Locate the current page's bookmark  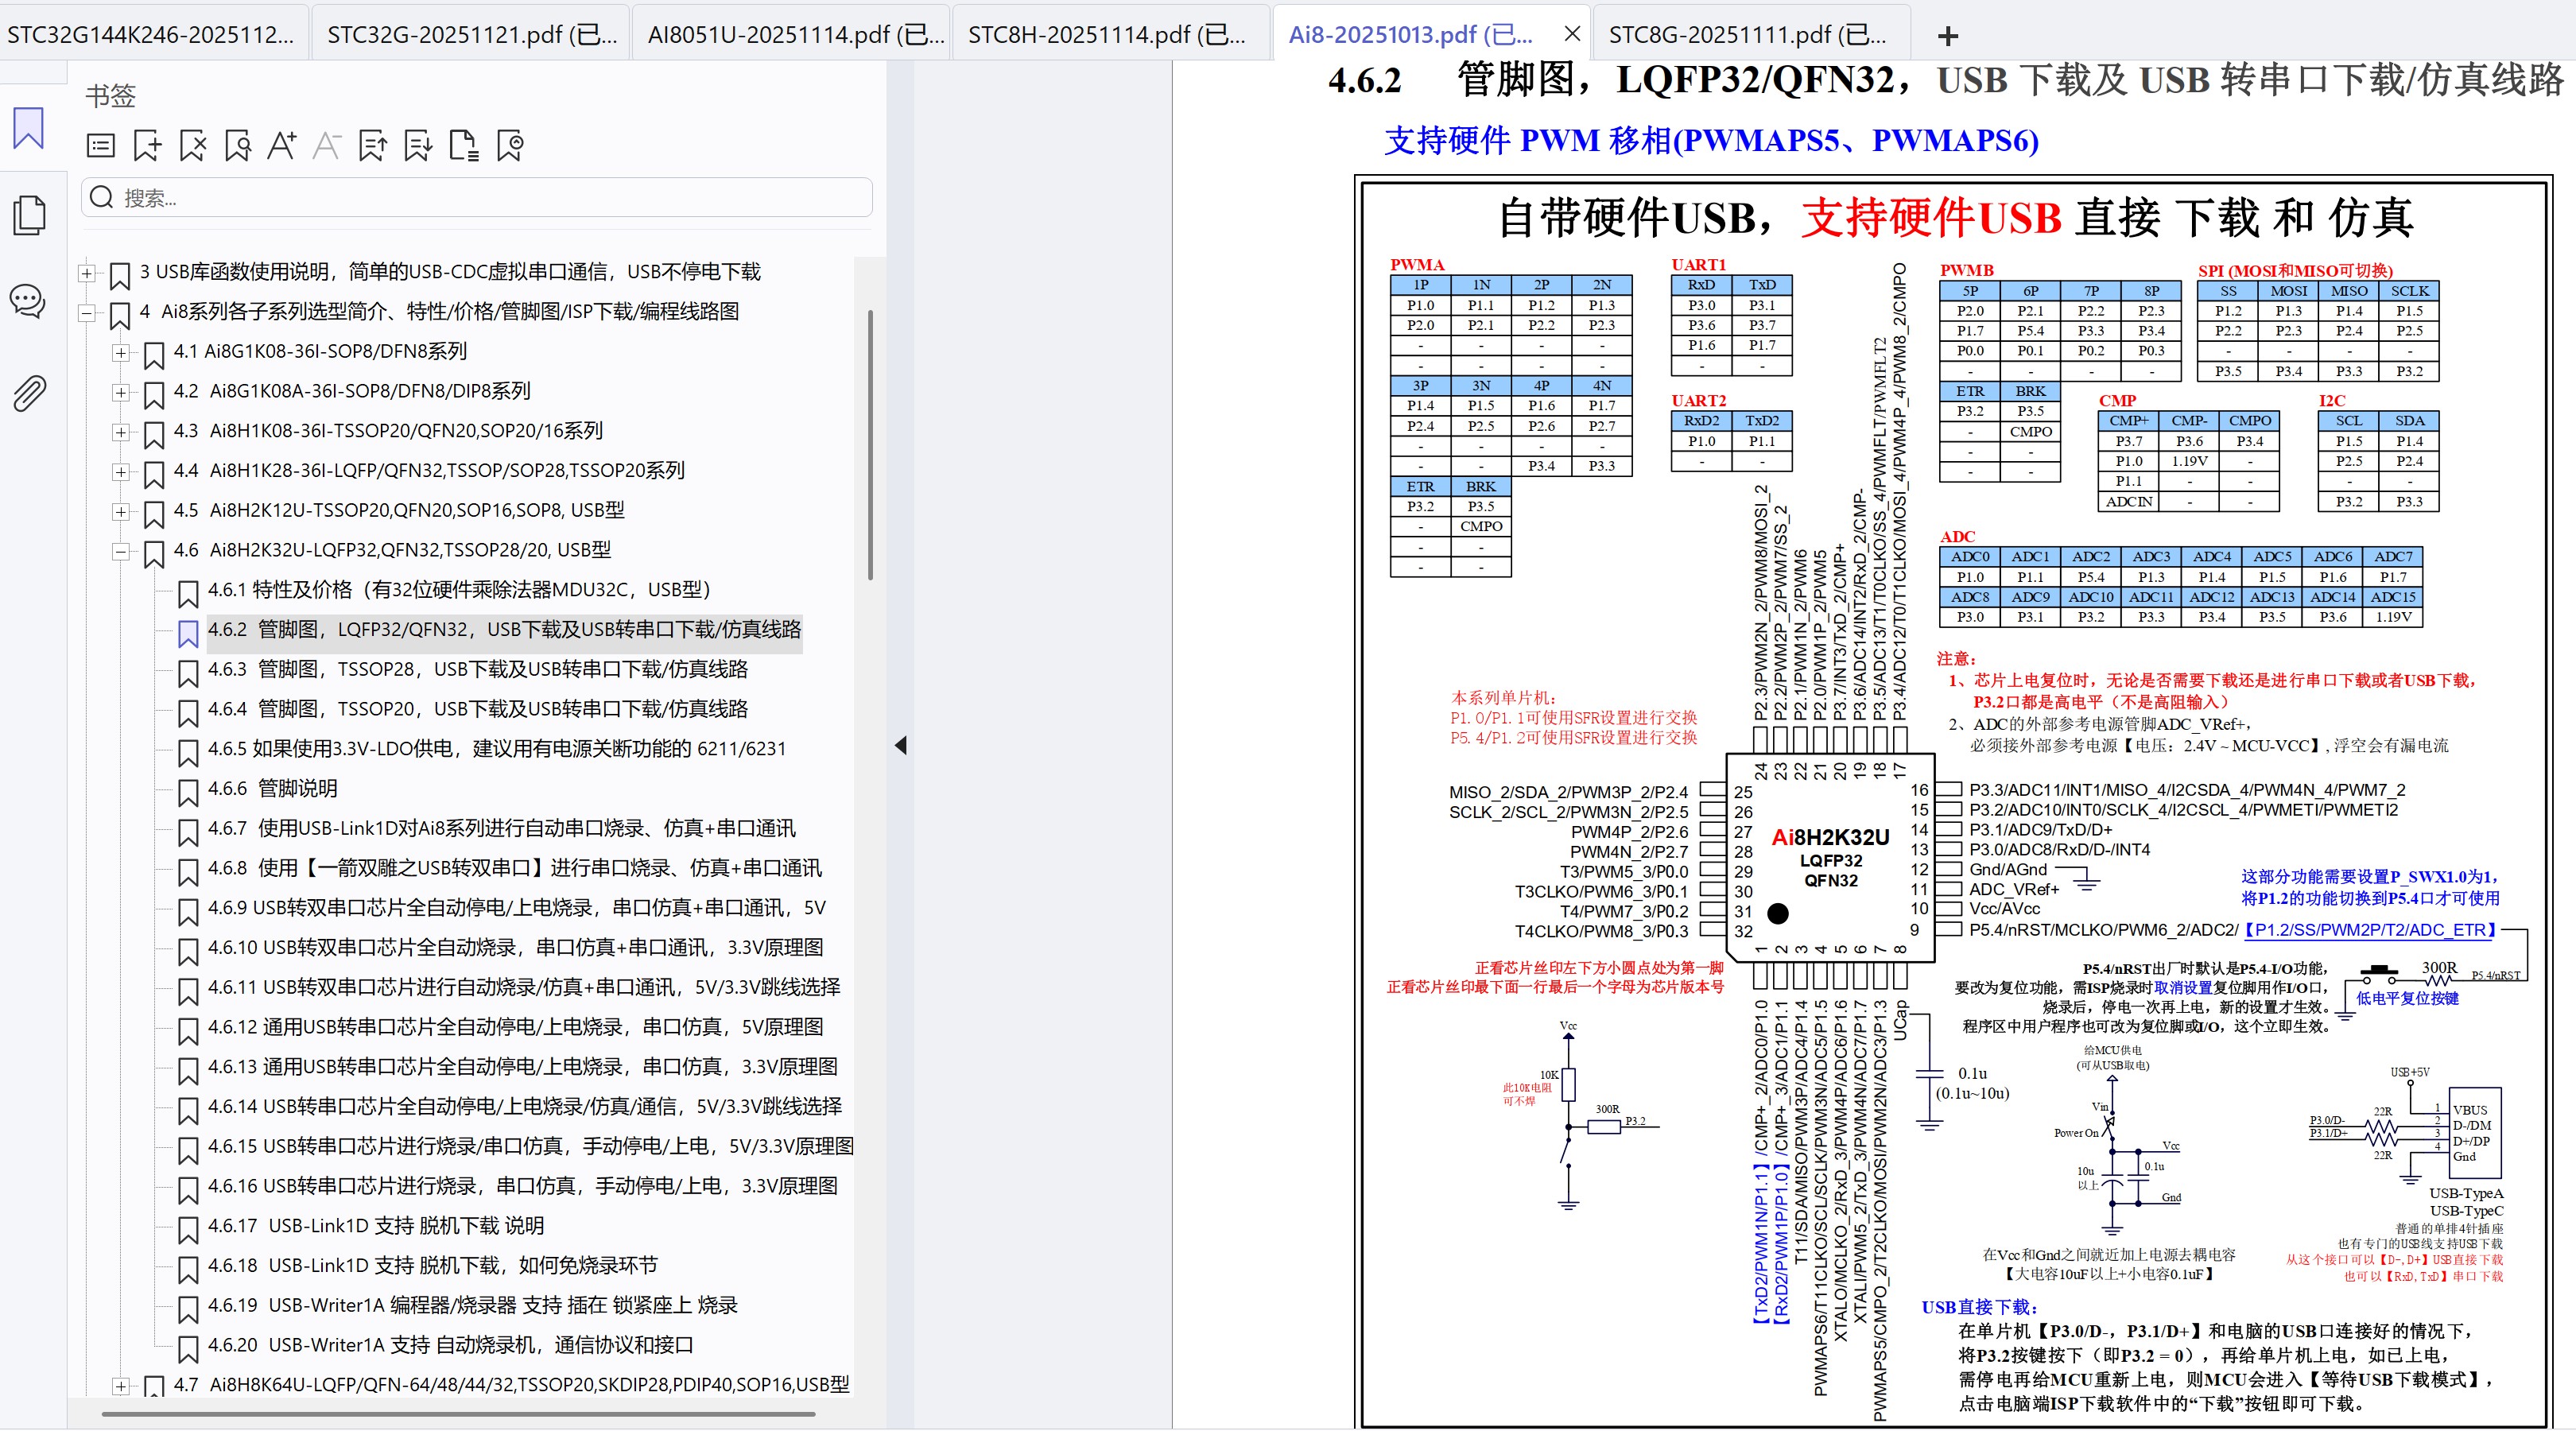point(237,145)
